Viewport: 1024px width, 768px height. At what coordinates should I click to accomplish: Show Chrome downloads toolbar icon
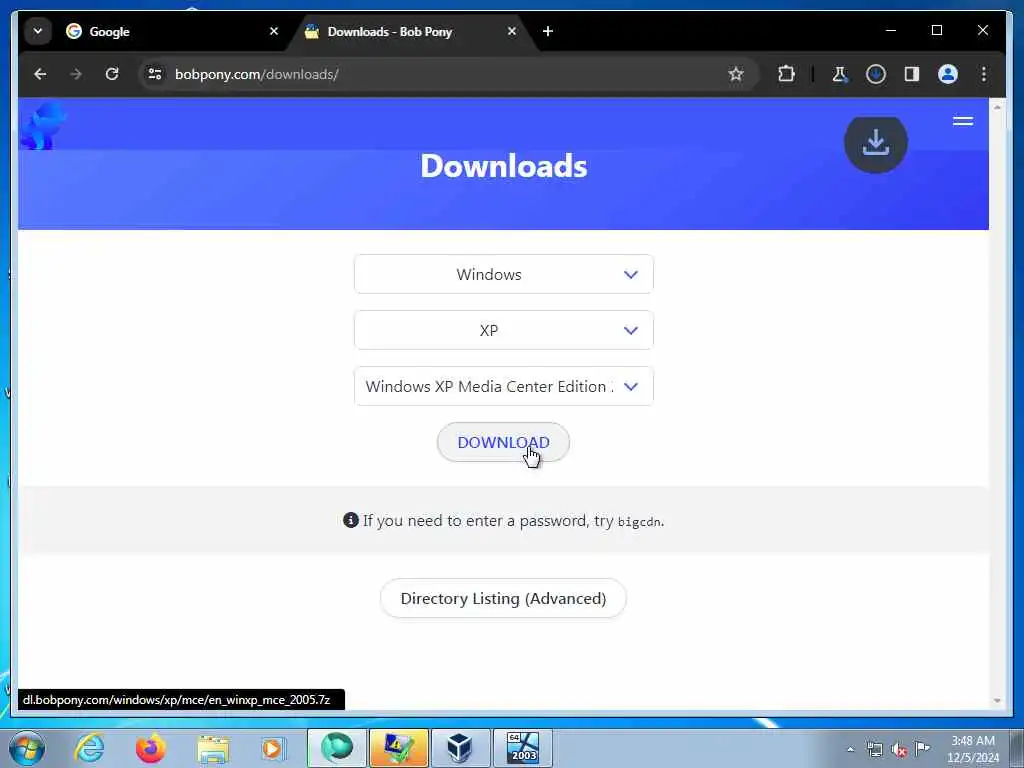coord(876,74)
